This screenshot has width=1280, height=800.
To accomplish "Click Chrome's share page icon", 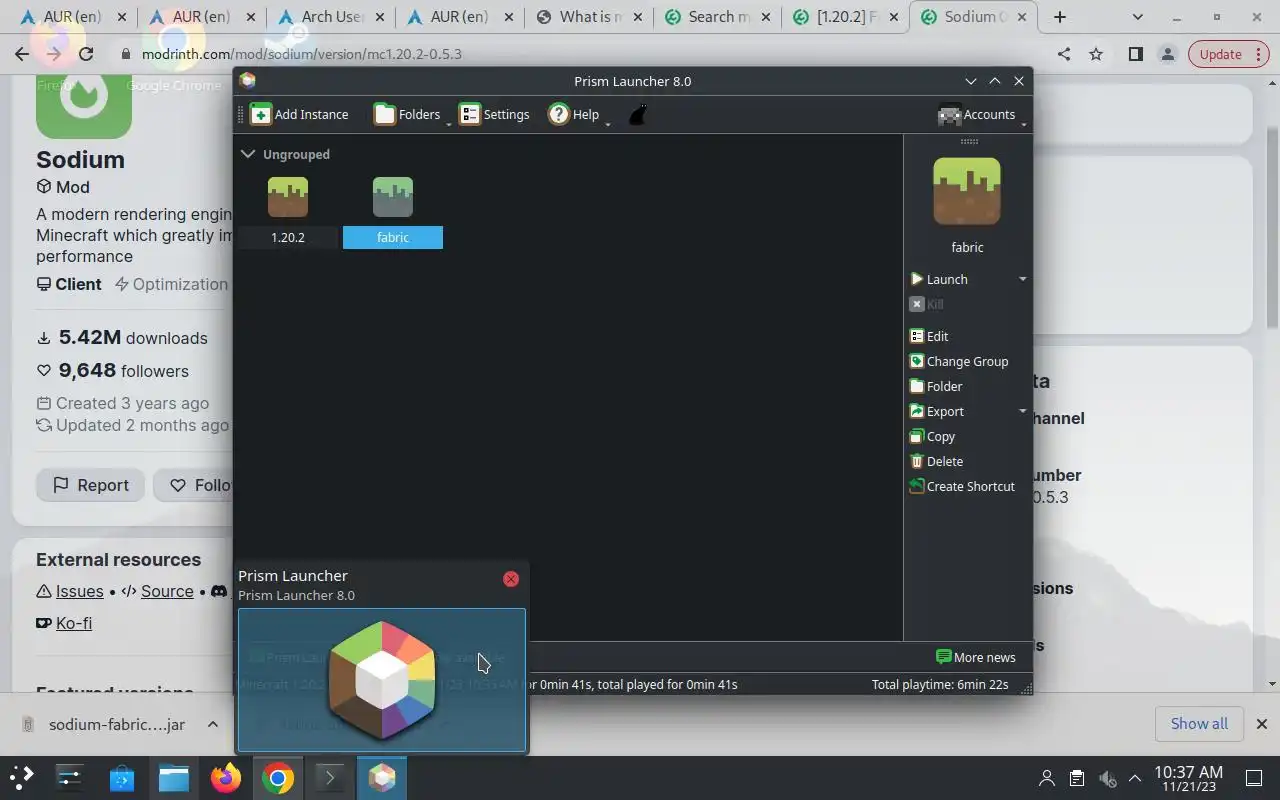I will click(1064, 54).
